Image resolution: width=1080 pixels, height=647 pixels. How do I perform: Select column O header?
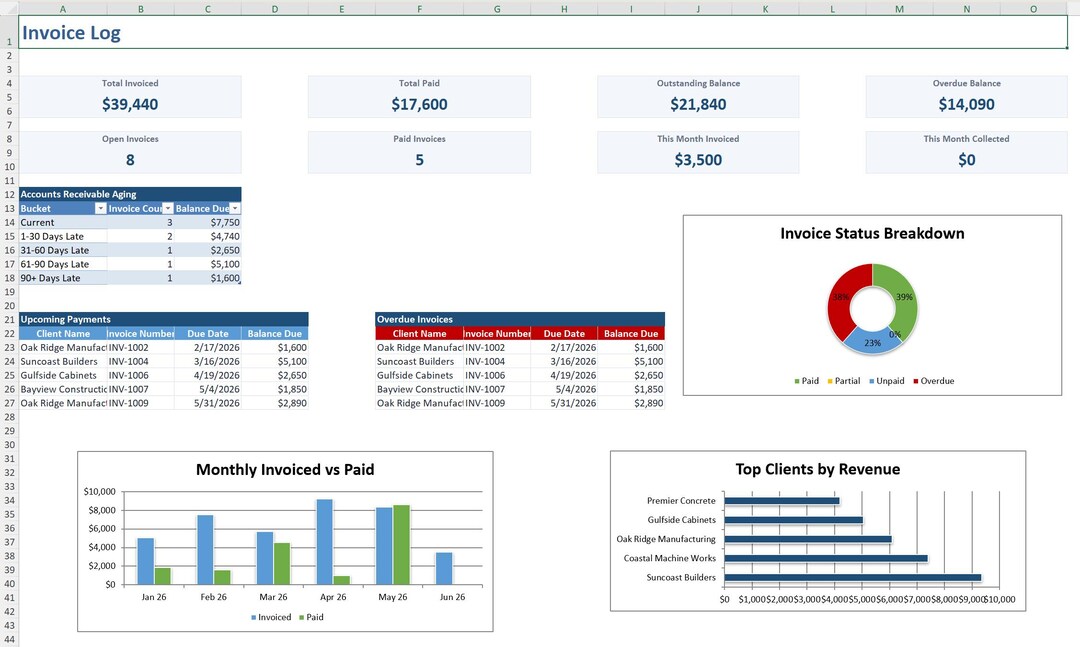coord(1033,9)
